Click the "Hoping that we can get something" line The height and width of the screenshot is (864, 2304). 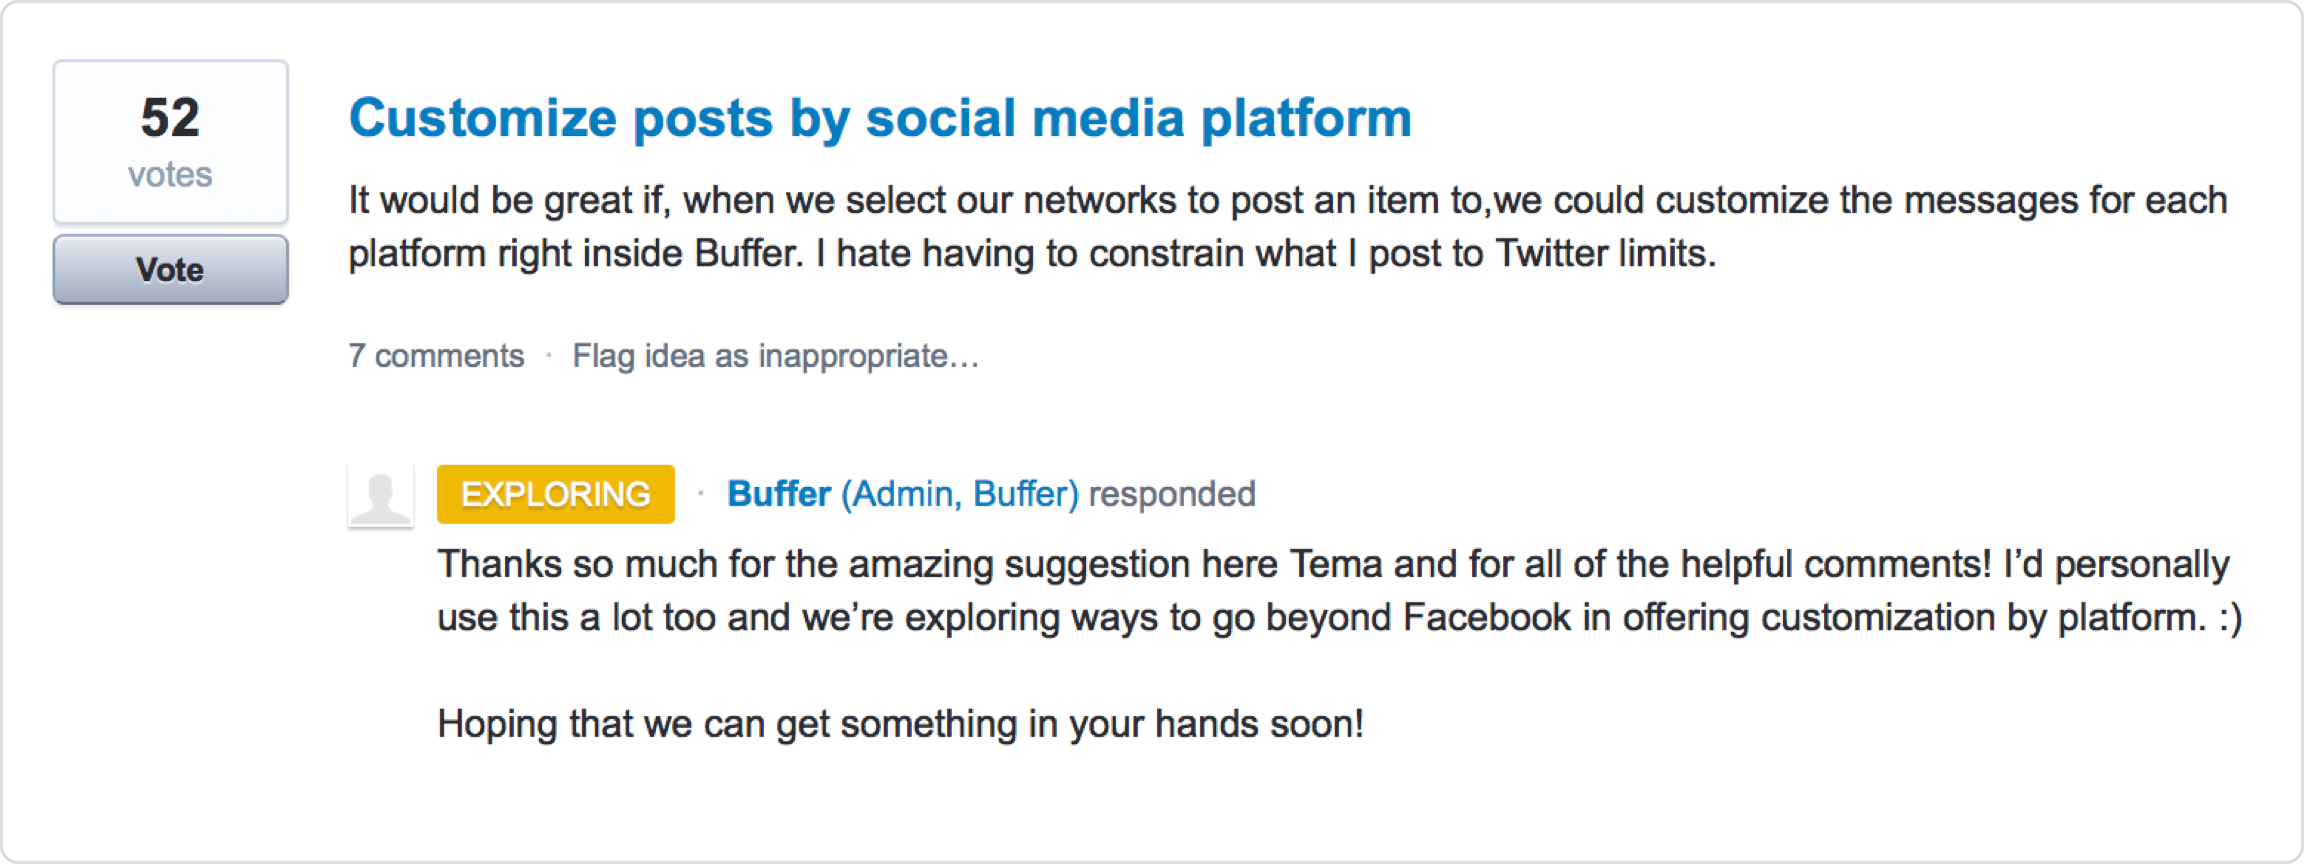[900, 724]
